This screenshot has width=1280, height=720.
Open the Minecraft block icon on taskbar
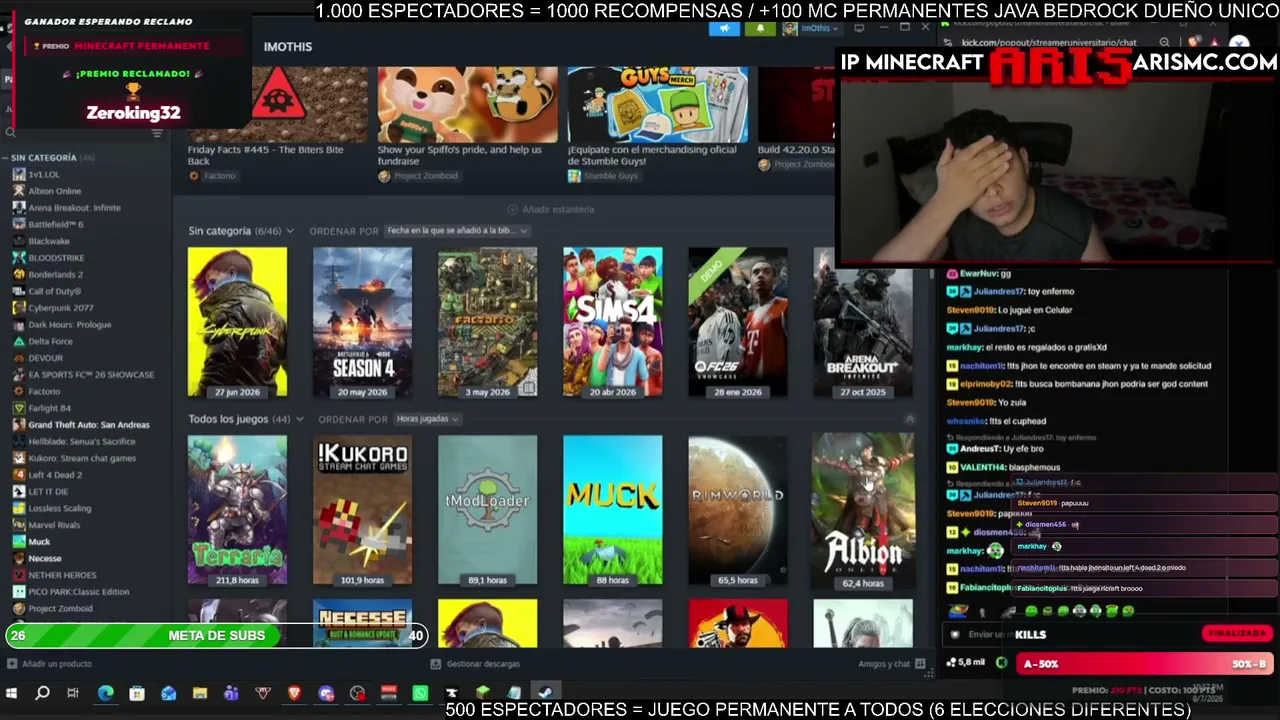click(483, 693)
